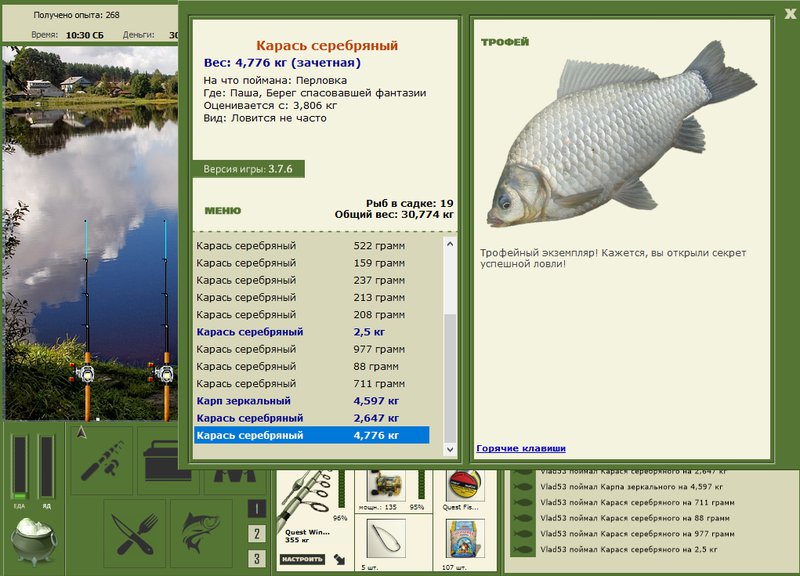Viewport: 800px width, 576px height.
Task: Click the cooking pot icon
Action: [x=34, y=541]
